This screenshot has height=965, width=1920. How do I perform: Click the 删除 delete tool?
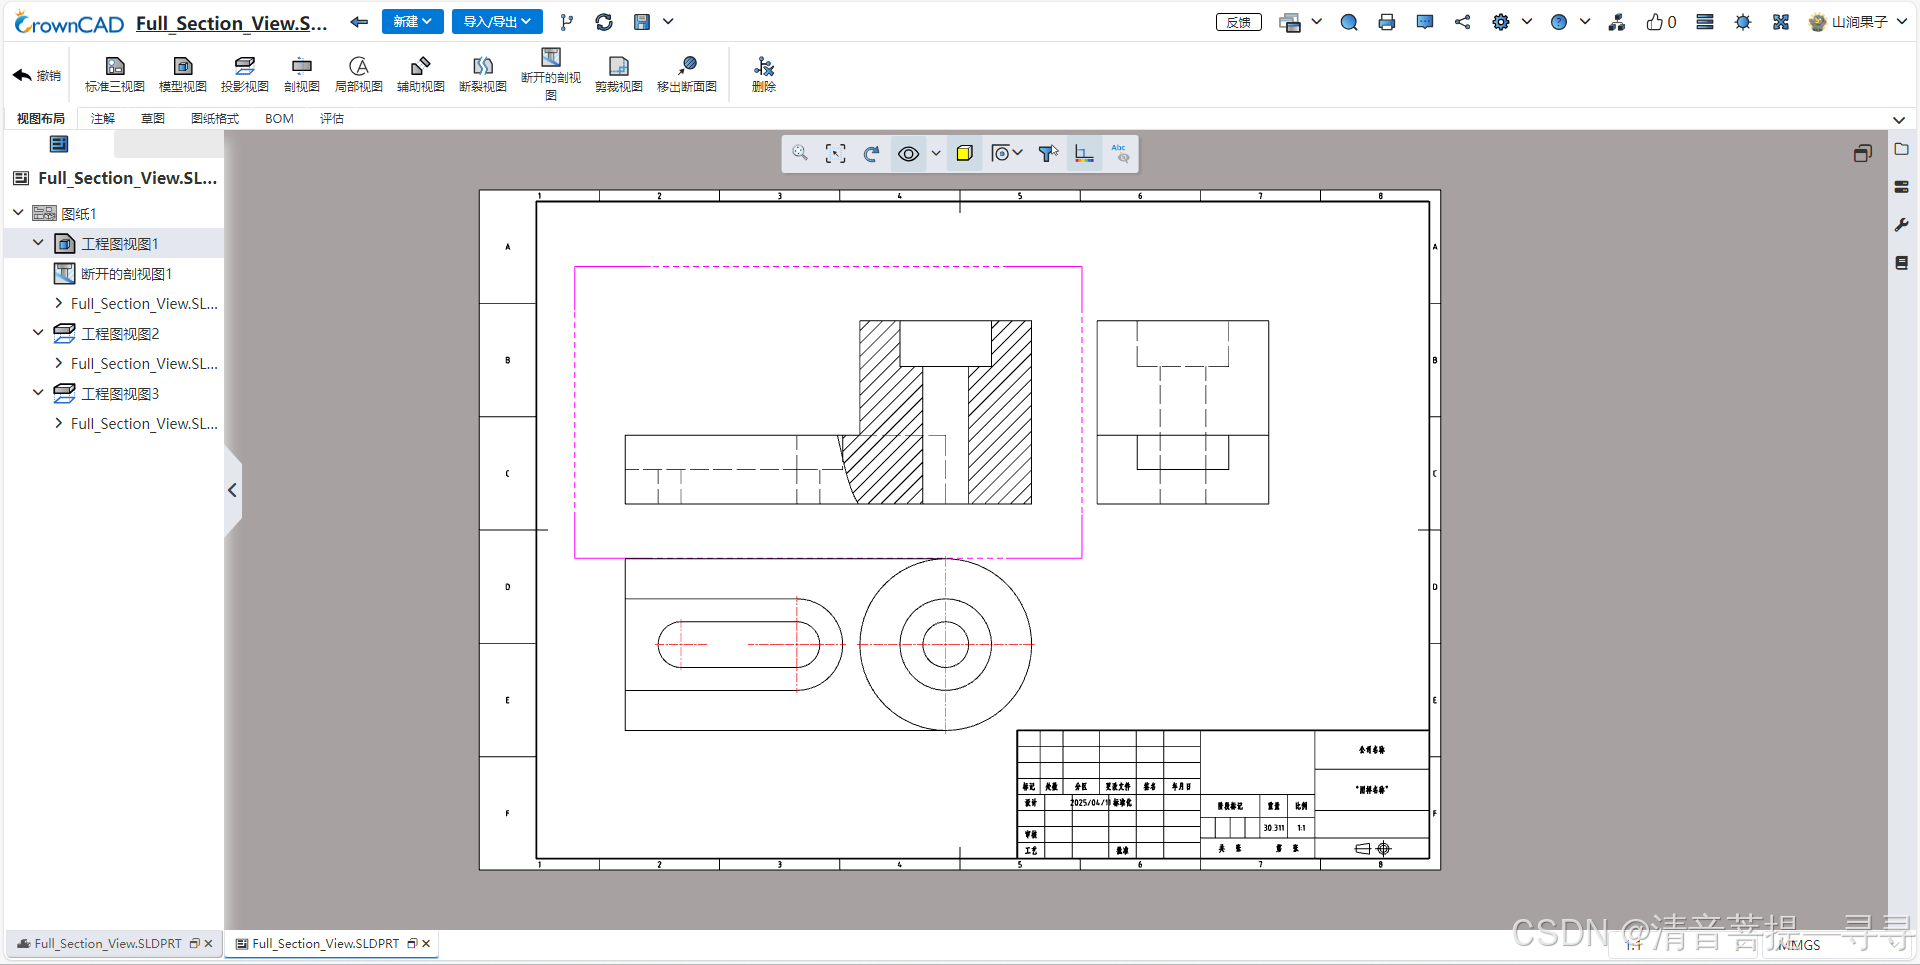click(764, 75)
